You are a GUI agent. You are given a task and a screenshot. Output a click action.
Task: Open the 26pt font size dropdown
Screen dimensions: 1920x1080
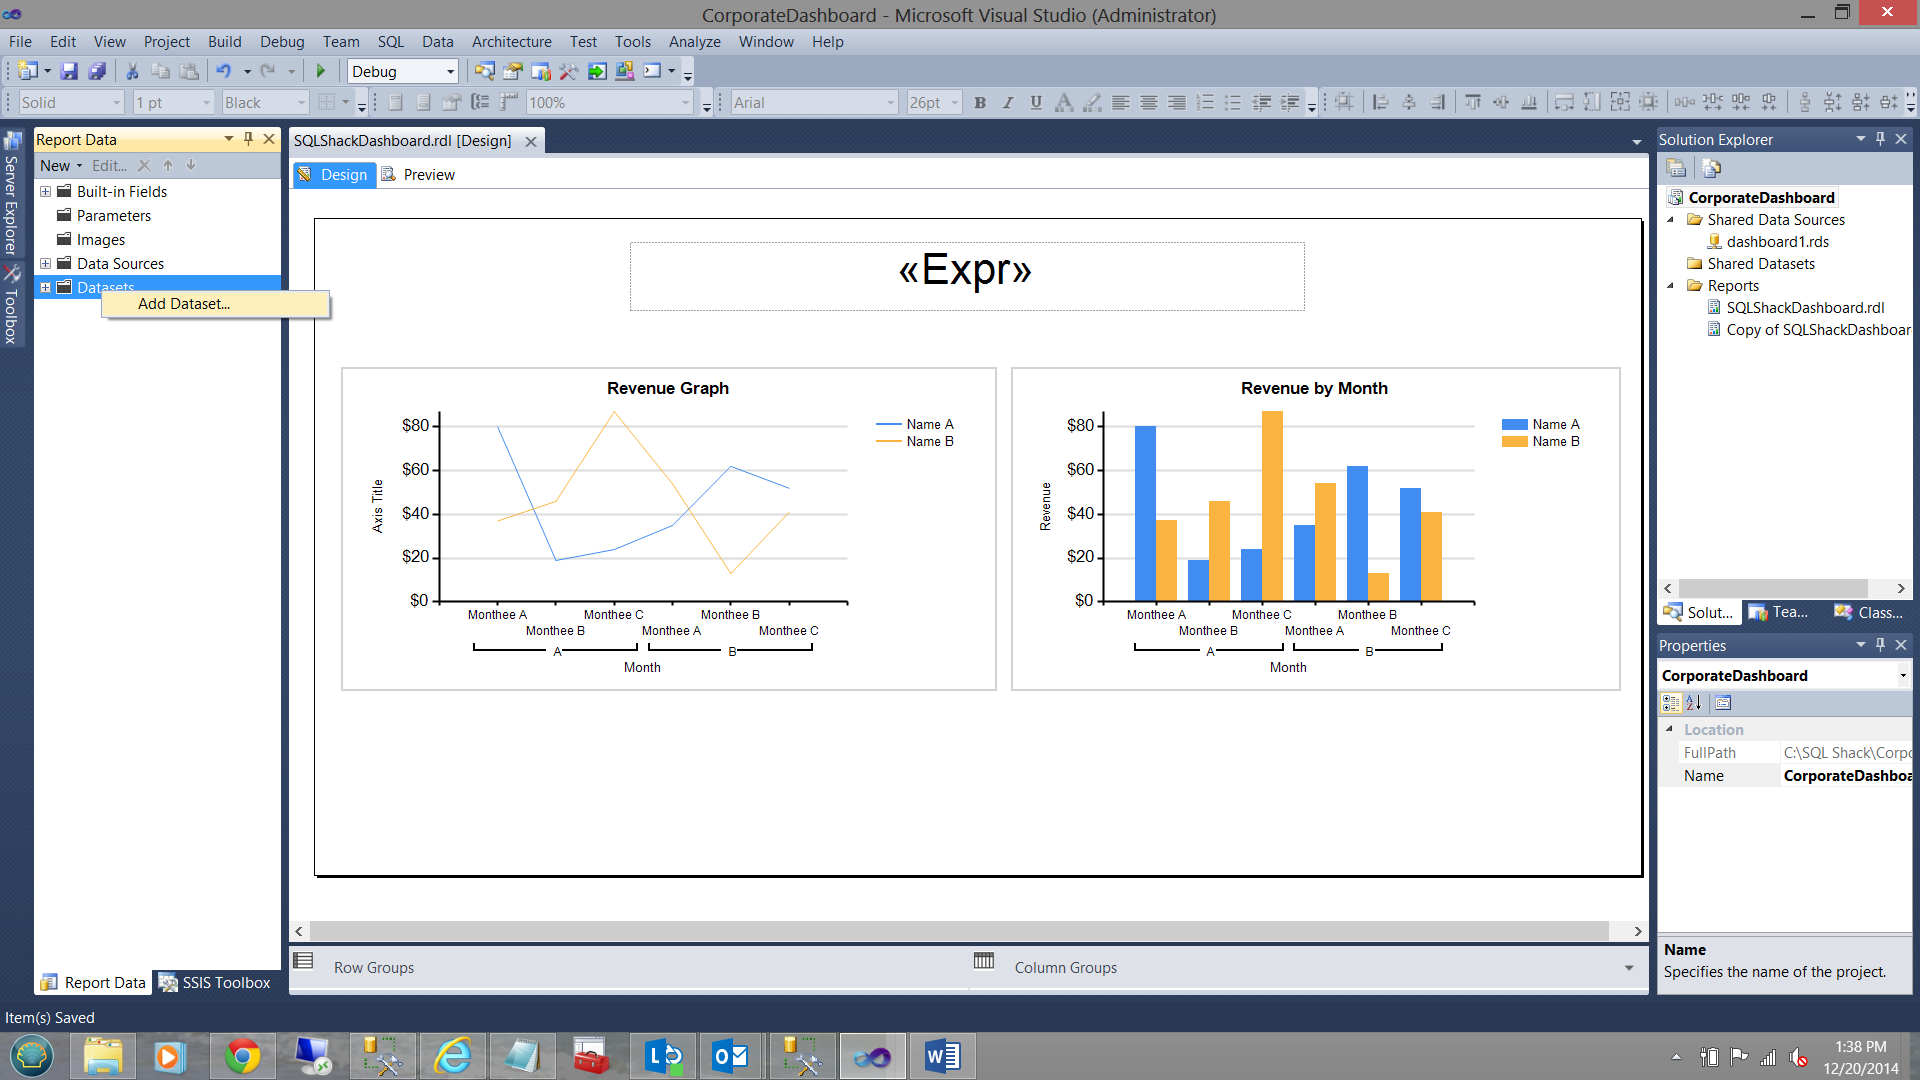pos(954,102)
